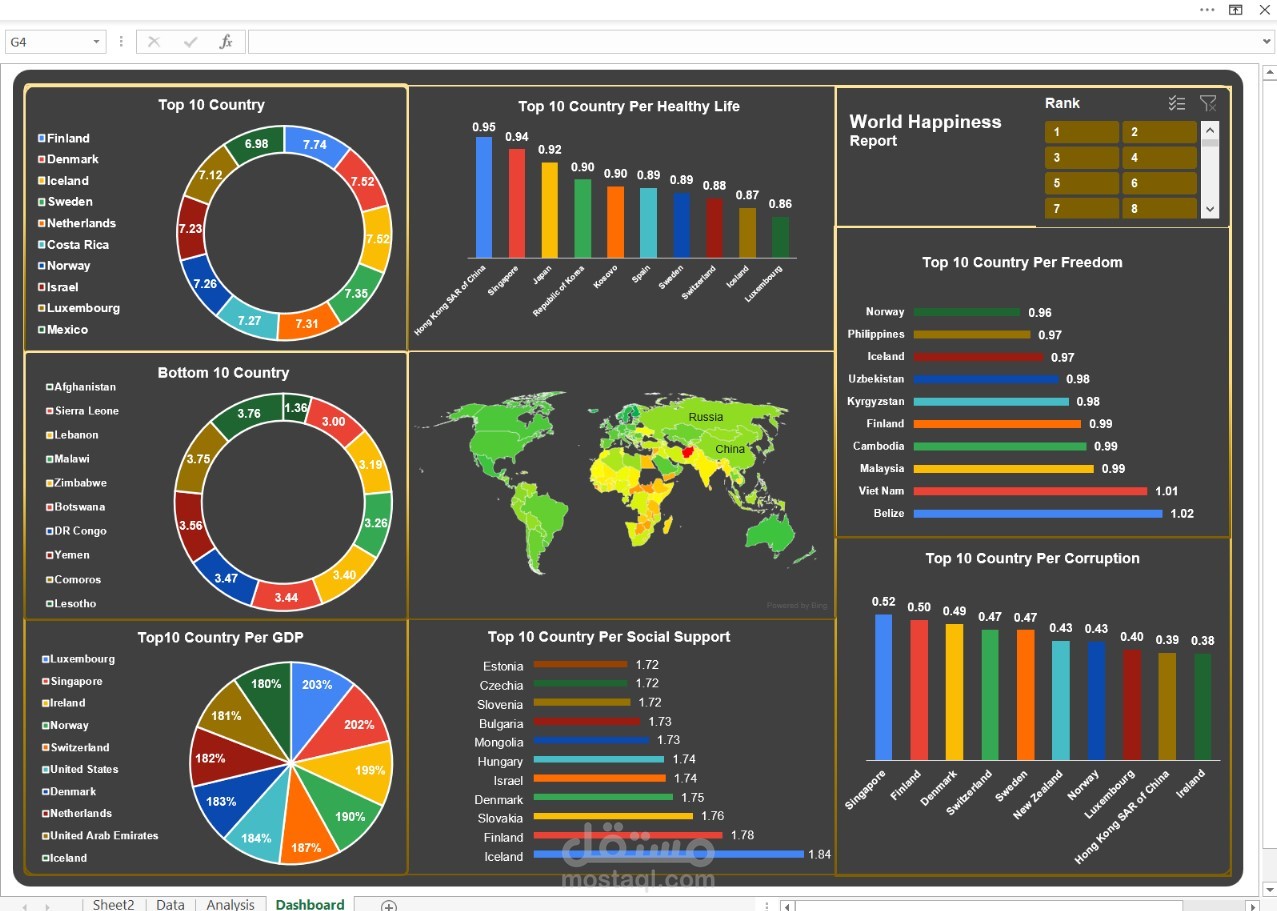This screenshot has width=1277, height=911.
Task: Select Rank slicer button 2
Action: [x=1159, y=132]
